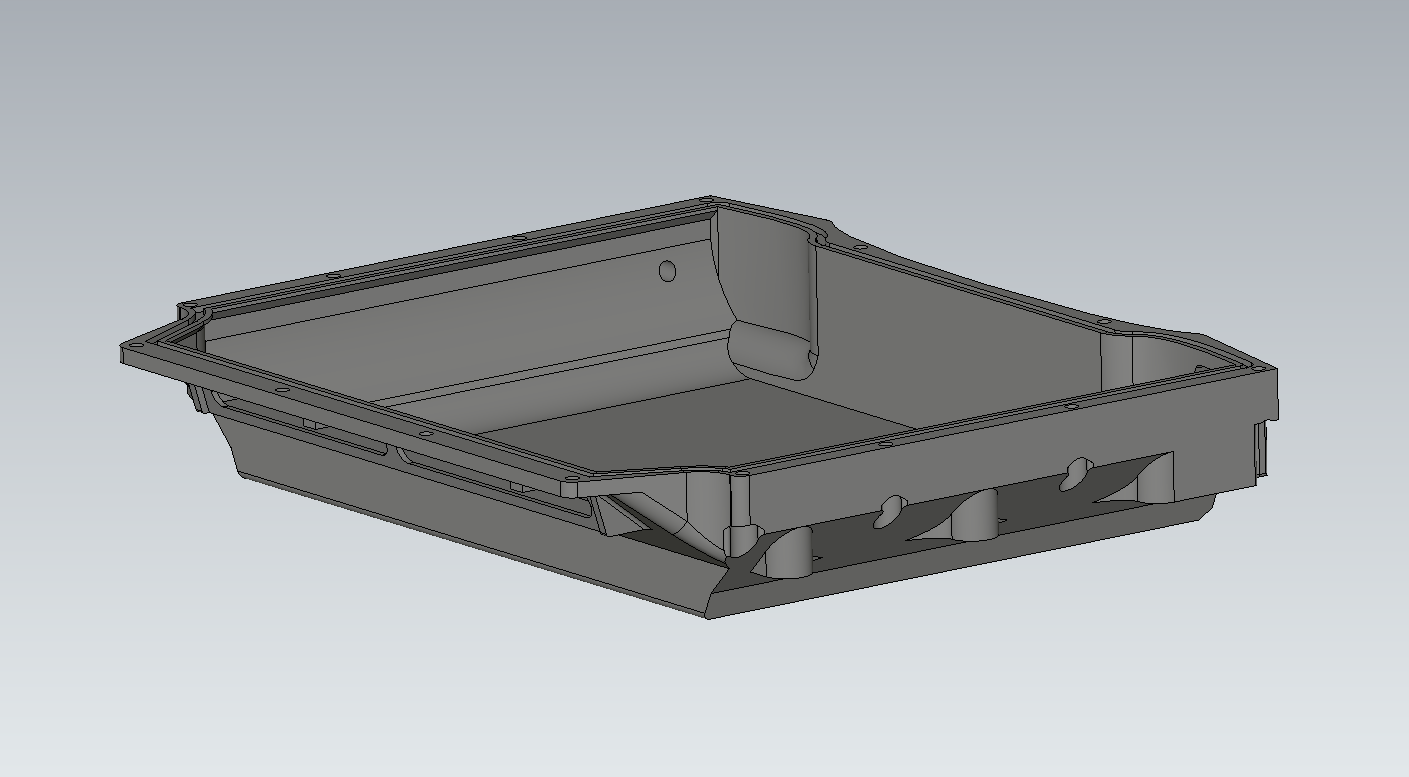The image size is (1409, 777).
Task: Select the left kidney-shaped cutout on the front wall
Action: [x=888, y=511]
